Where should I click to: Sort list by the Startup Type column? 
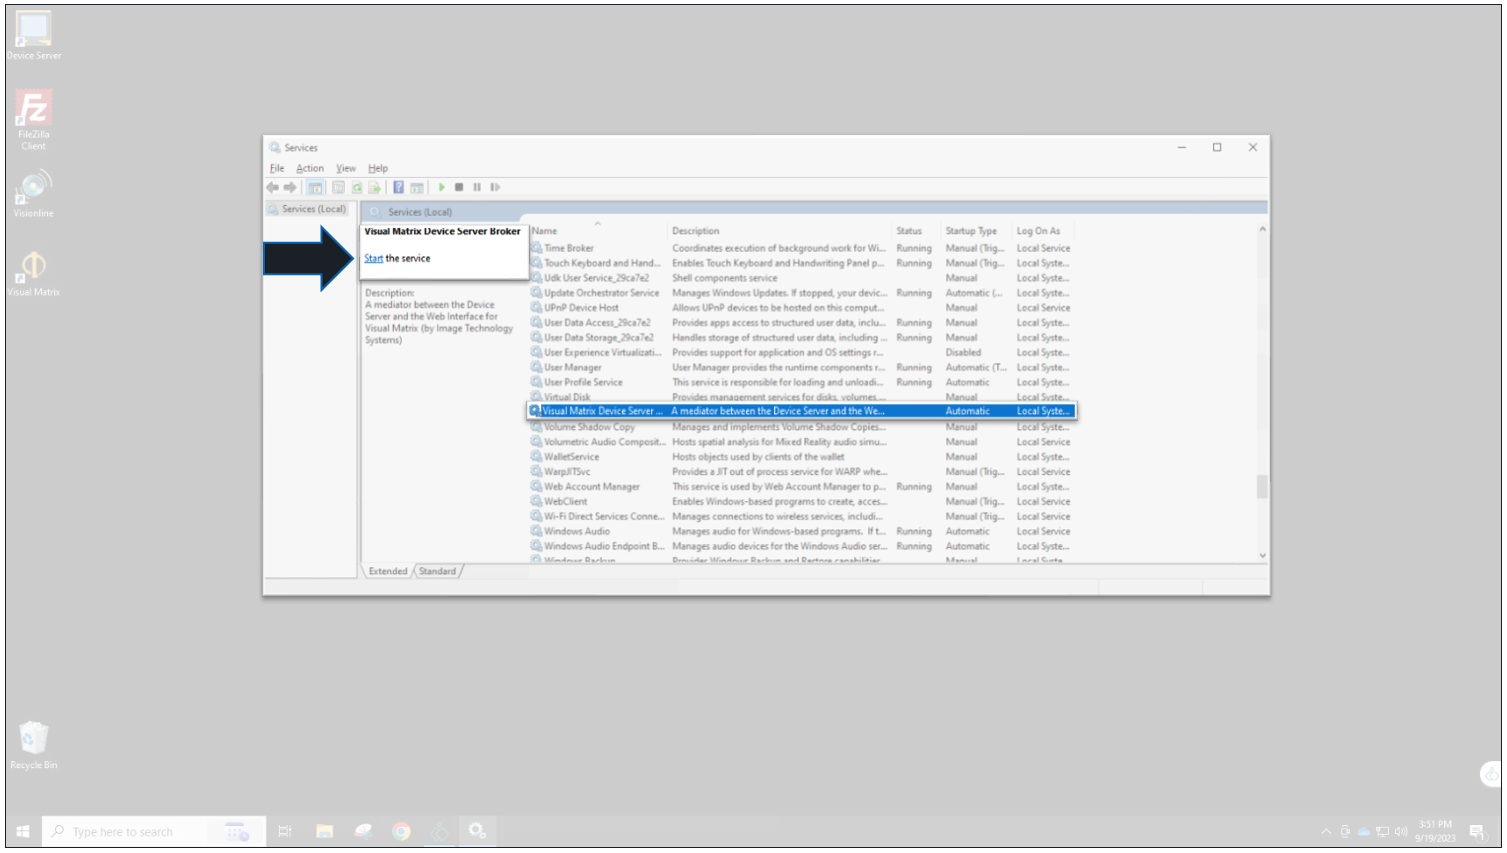(x=971, y=231)
